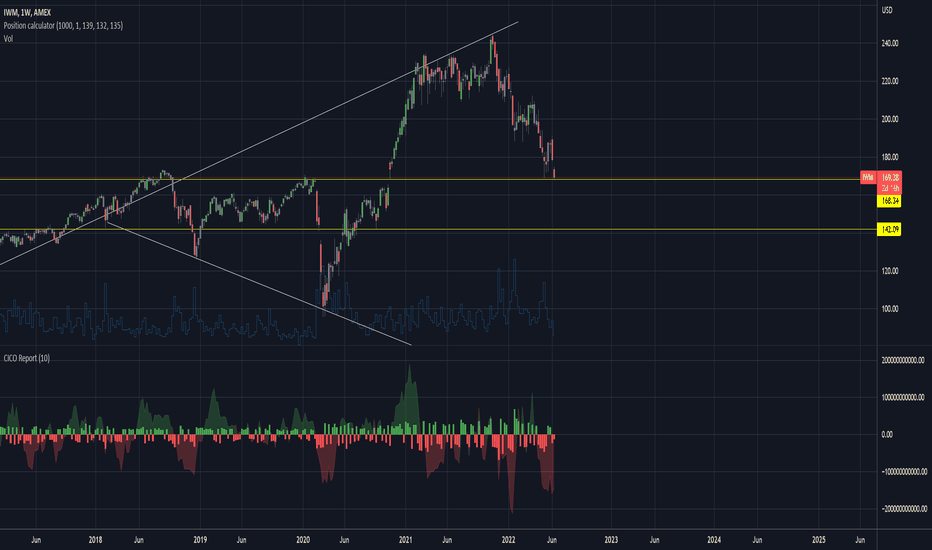932x550 pixels.
Task: Click the 2019 label on time axis
Action: coord(200,540)
